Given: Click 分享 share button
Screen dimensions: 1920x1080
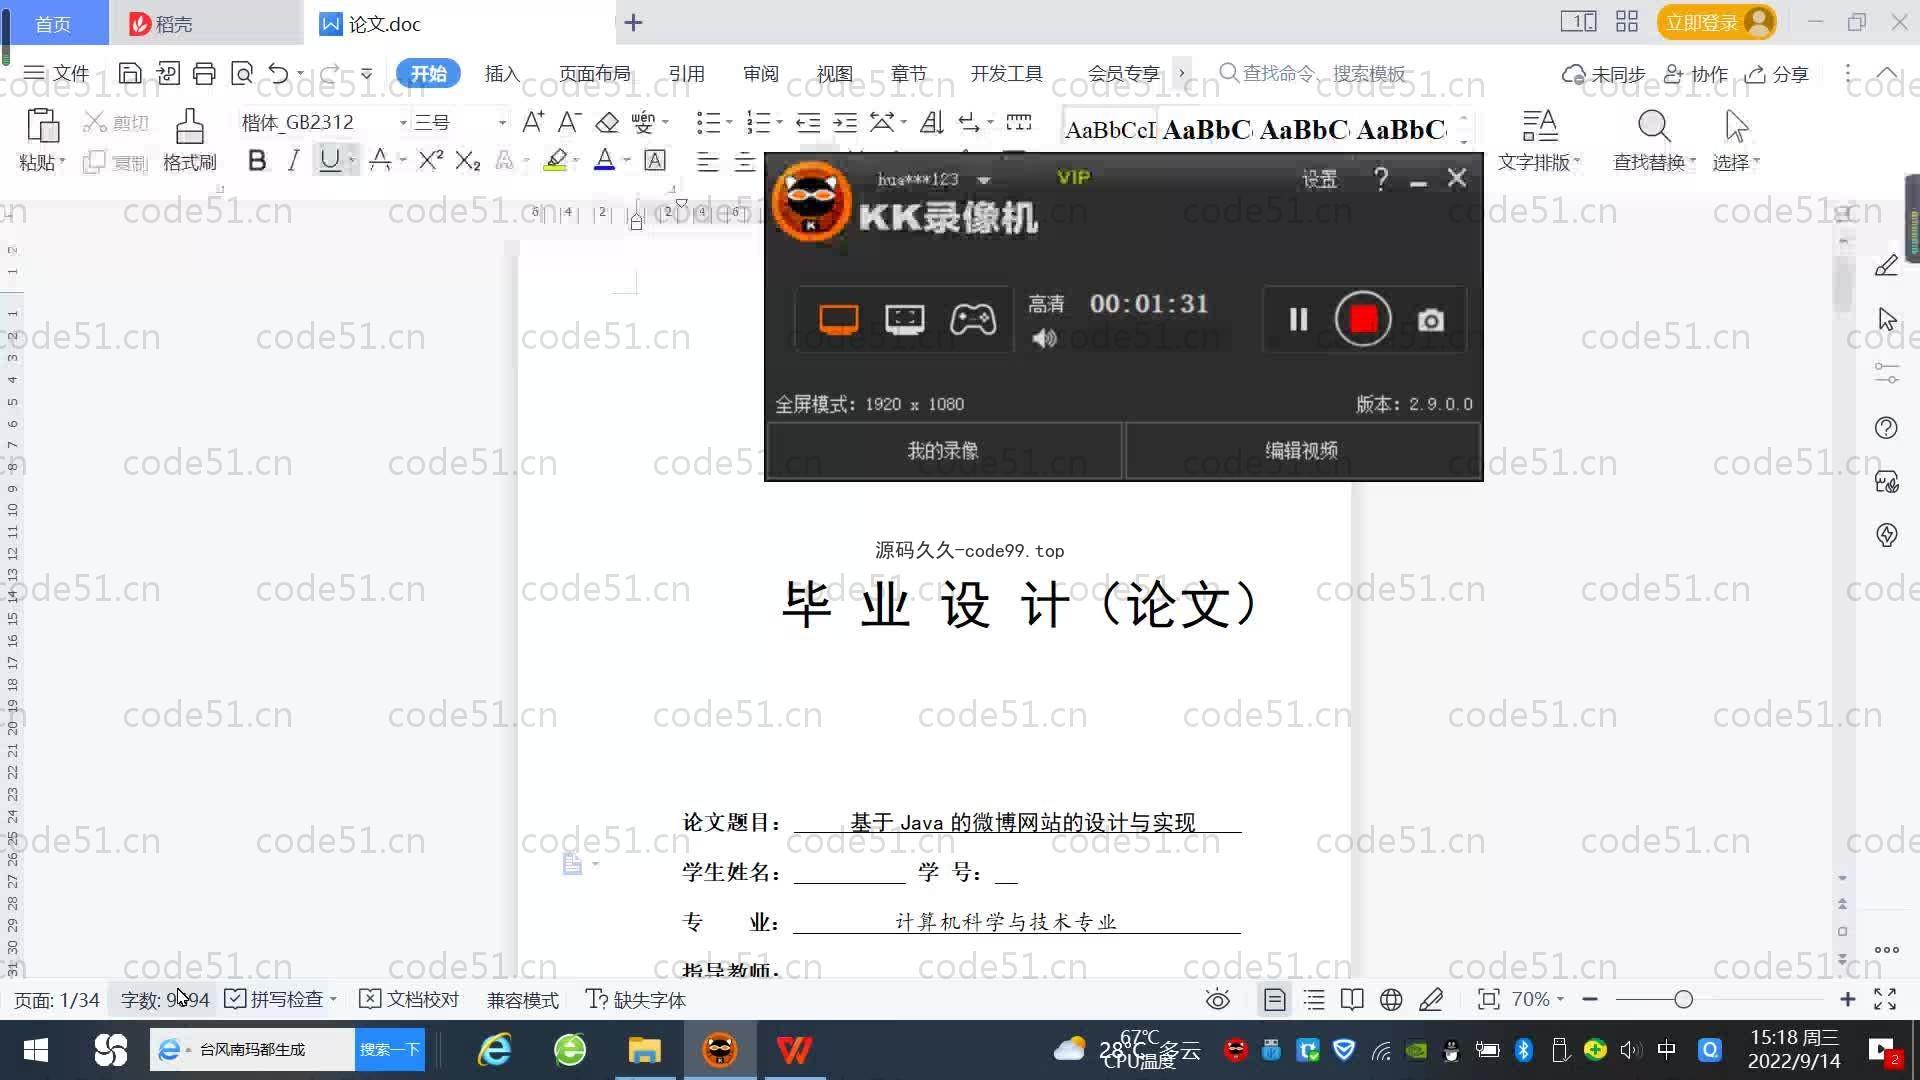Looking at the screenshot, I should point(1778,74).
